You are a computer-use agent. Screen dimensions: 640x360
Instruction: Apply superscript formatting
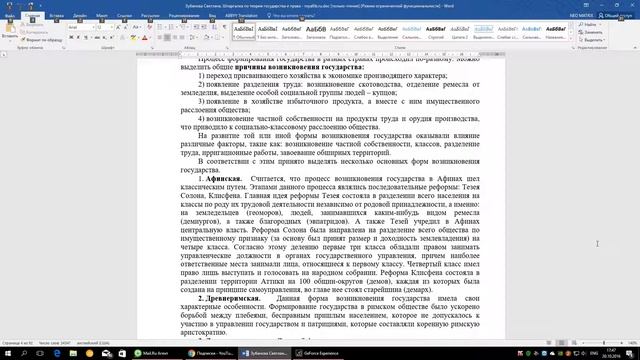point(111,38)
